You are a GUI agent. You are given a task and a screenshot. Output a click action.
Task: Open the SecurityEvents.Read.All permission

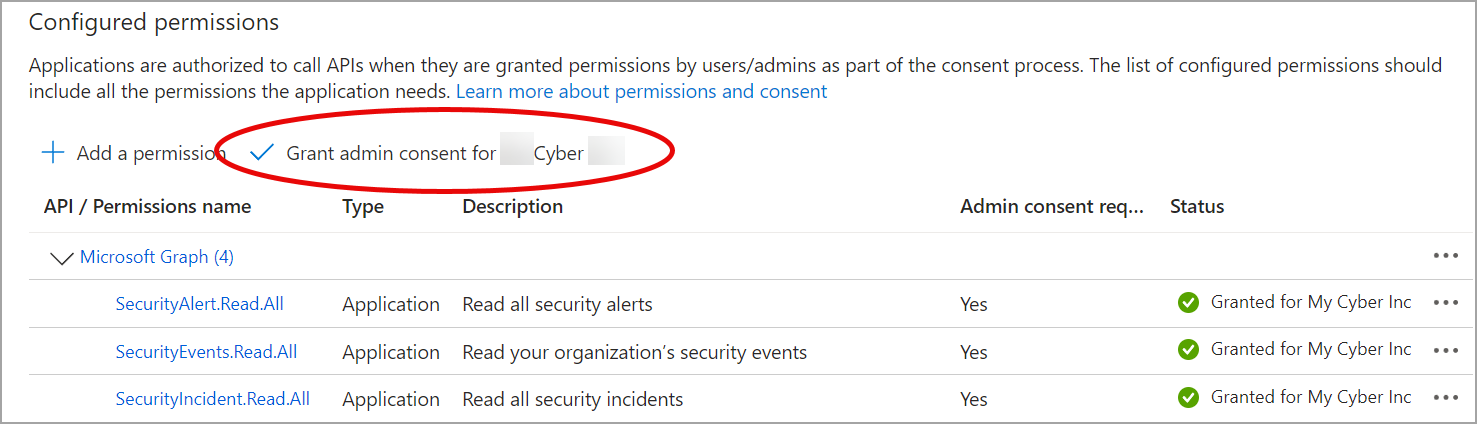206,352
